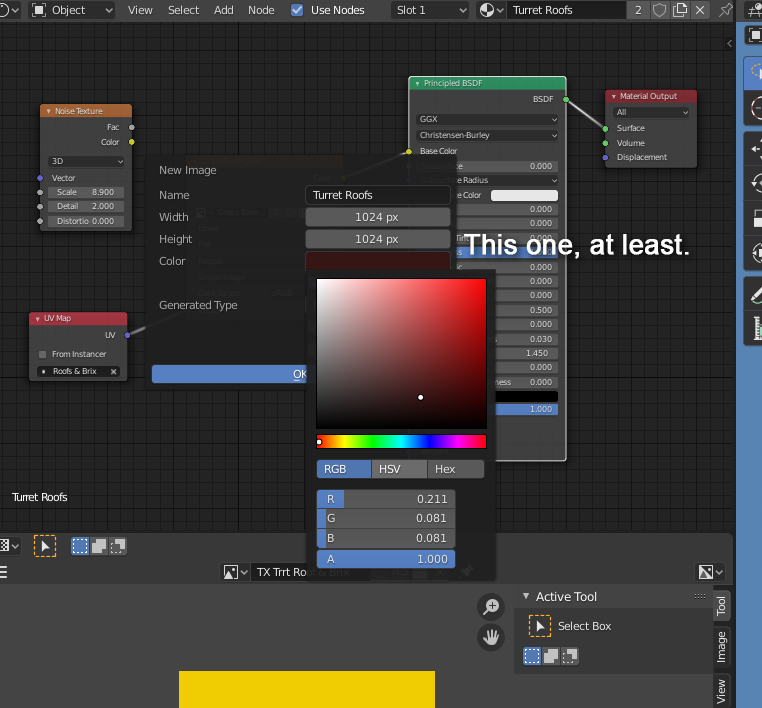Open the editor type dropdown in image editor header

[x=9, y=546]
